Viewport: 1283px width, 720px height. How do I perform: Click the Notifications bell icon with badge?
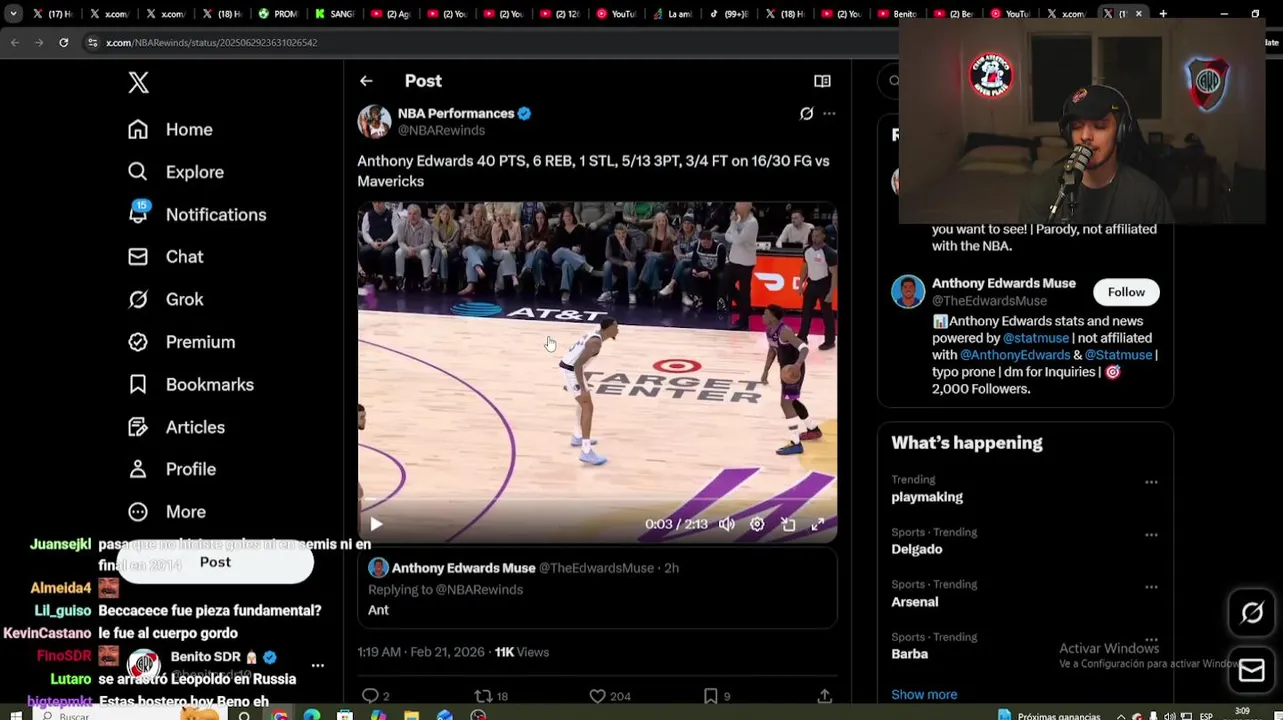[138, 213]
